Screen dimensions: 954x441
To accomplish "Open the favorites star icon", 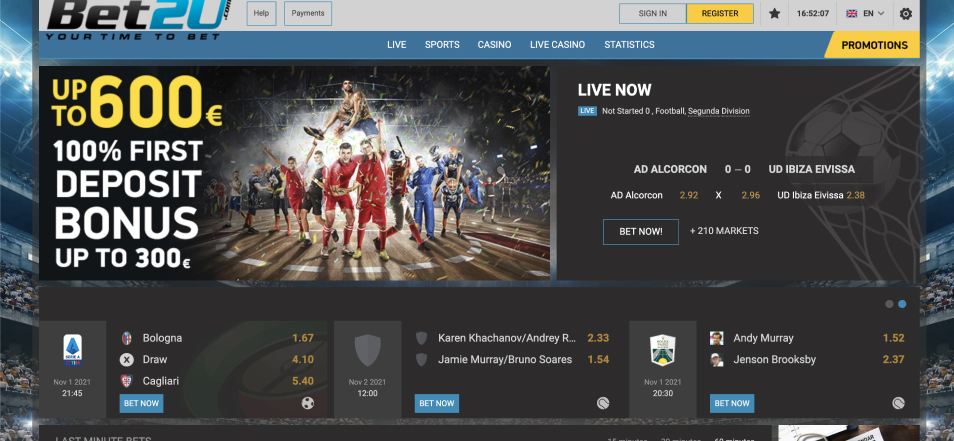I will pos(774,13).
